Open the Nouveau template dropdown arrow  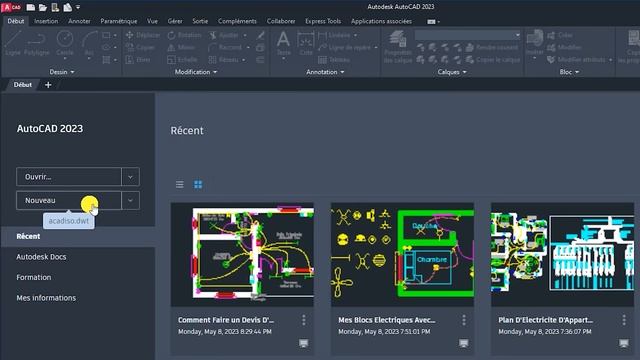[x=130, y=200]
